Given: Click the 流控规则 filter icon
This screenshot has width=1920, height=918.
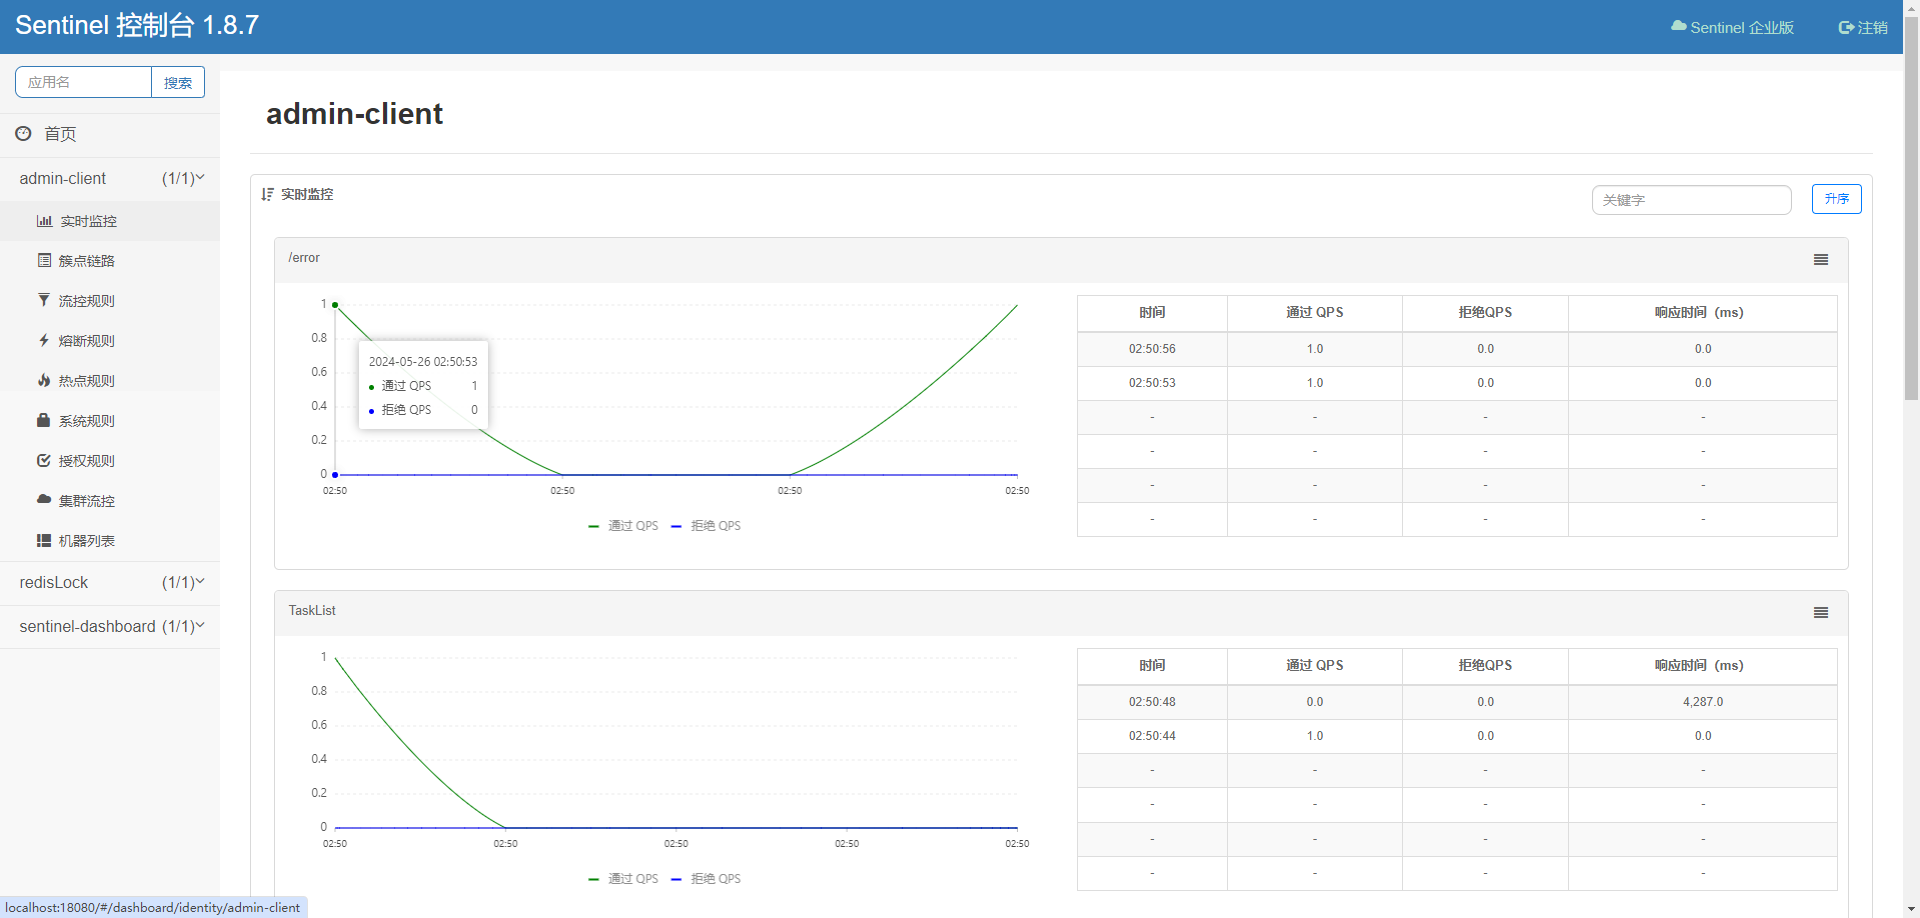Looking at the screenshot, I should 44,300.
